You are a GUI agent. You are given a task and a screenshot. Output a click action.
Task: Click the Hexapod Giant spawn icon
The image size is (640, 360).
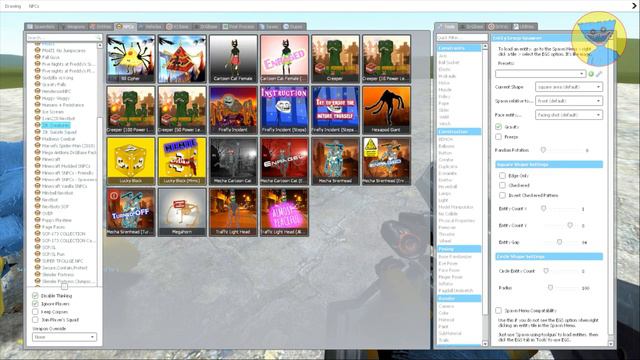pos(386,110)
